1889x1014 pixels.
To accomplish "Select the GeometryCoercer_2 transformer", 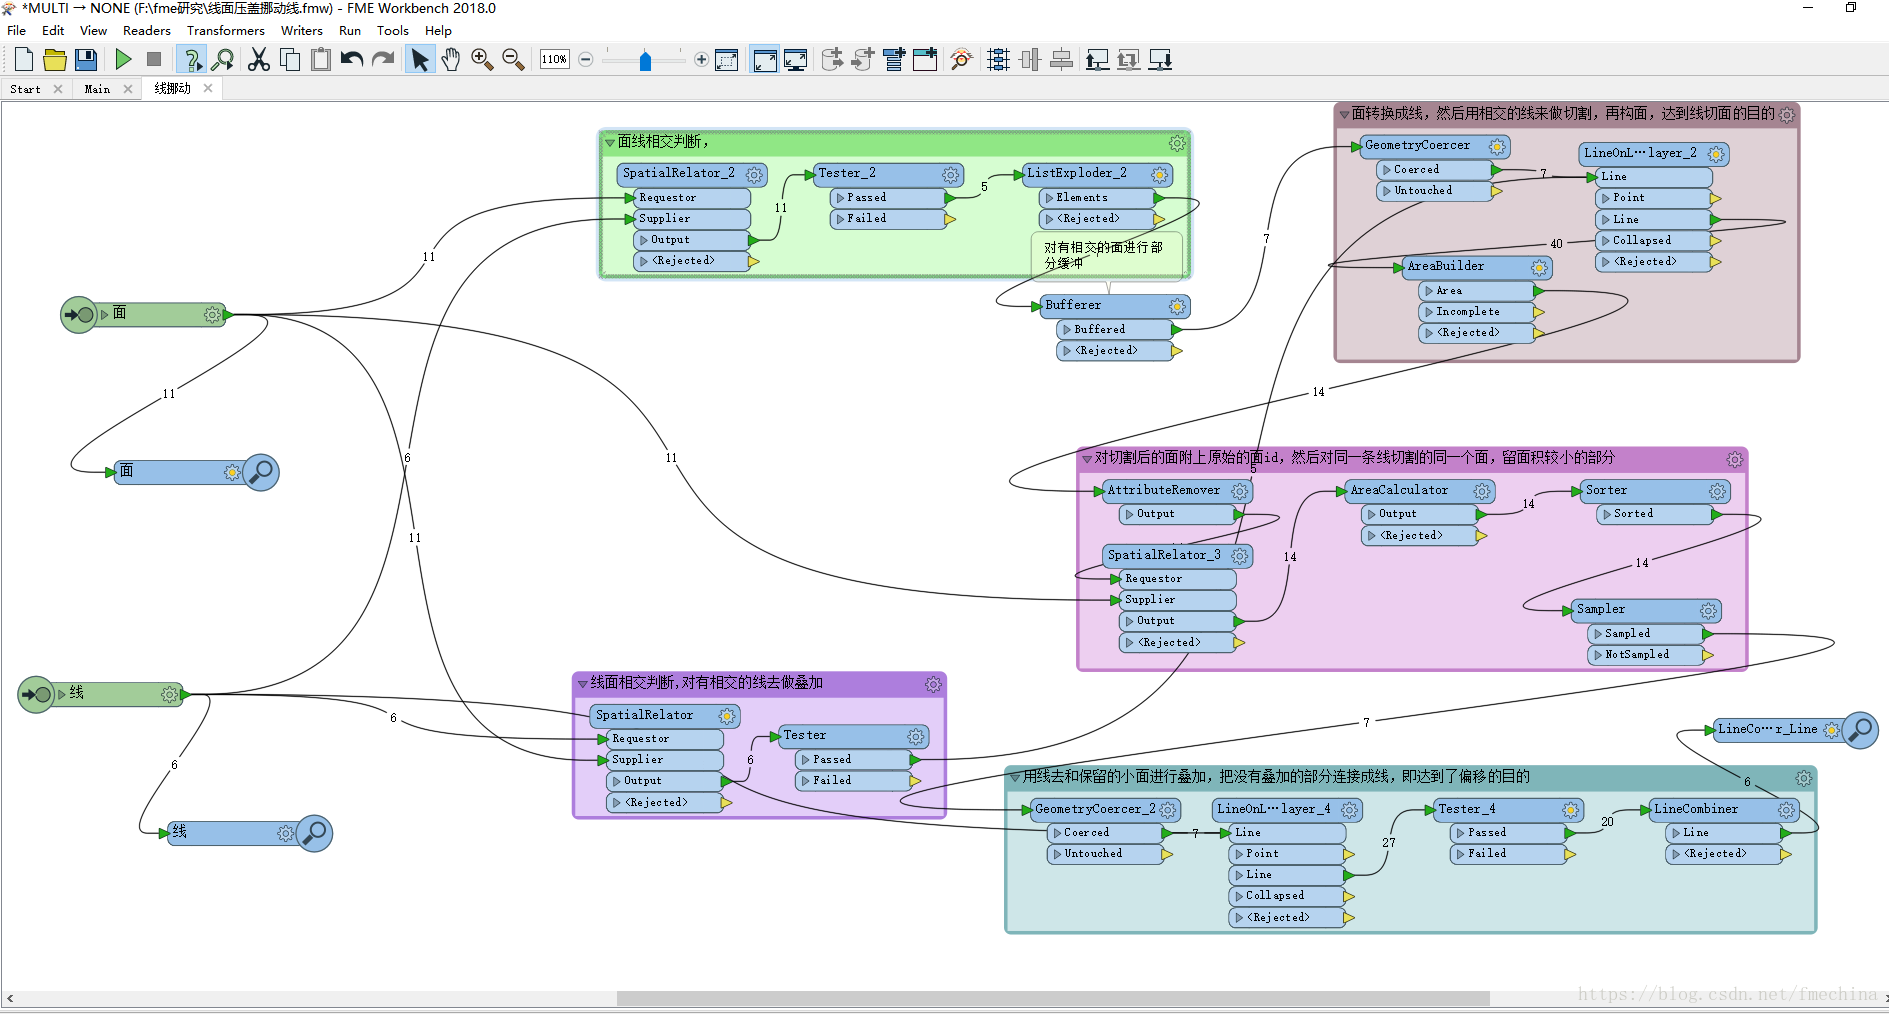I will point(1105,809).
